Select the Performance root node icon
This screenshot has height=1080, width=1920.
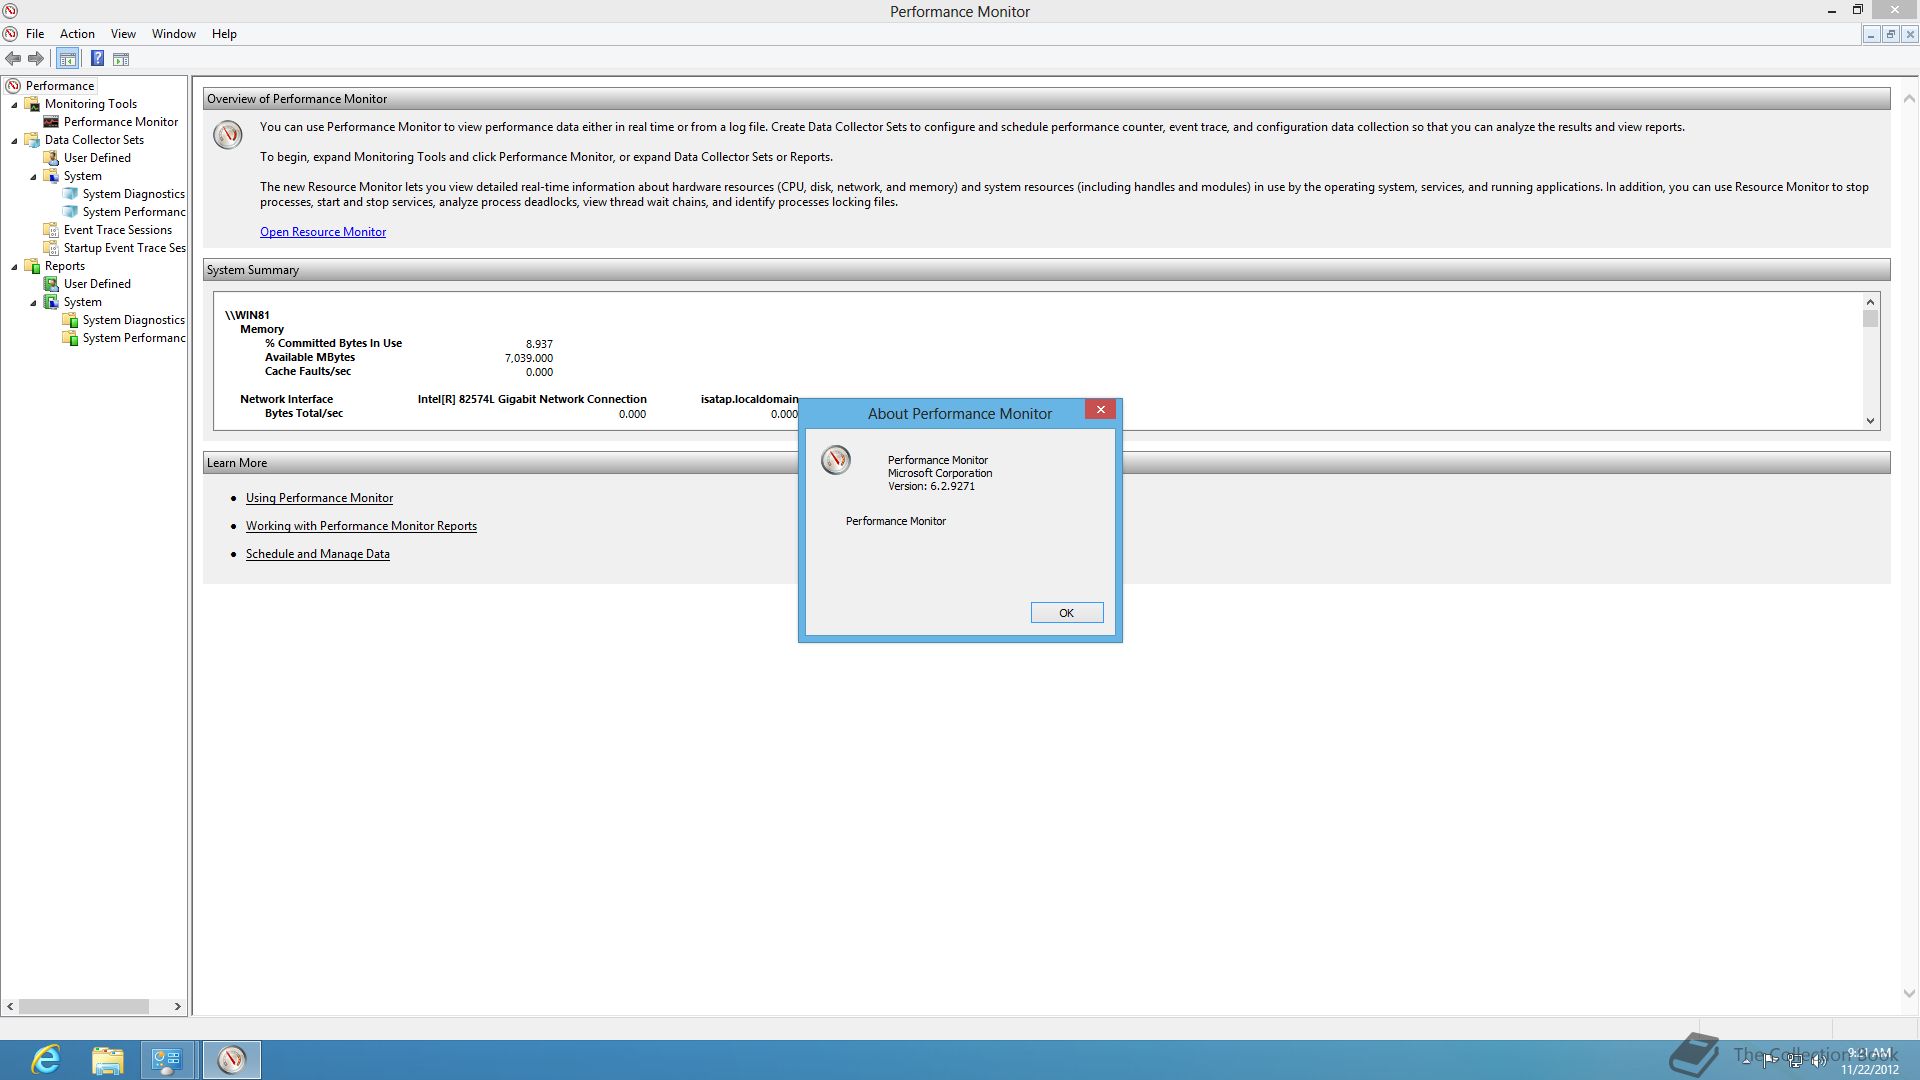(x=13, y=86)
